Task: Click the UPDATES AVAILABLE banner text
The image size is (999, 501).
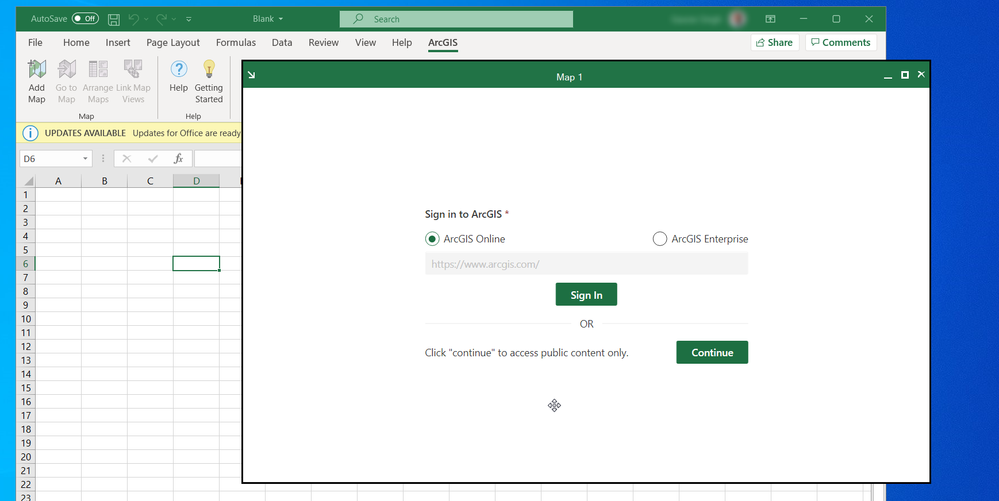Action: [x=85, y=133]
